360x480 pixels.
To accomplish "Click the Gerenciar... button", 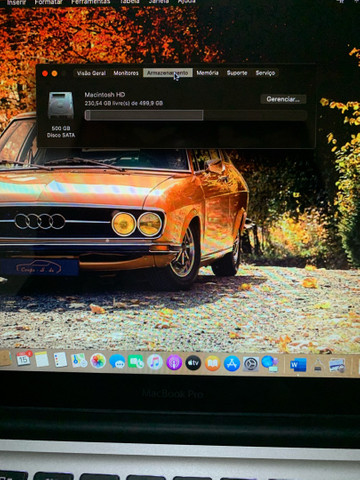I will (x=283, y=99).
